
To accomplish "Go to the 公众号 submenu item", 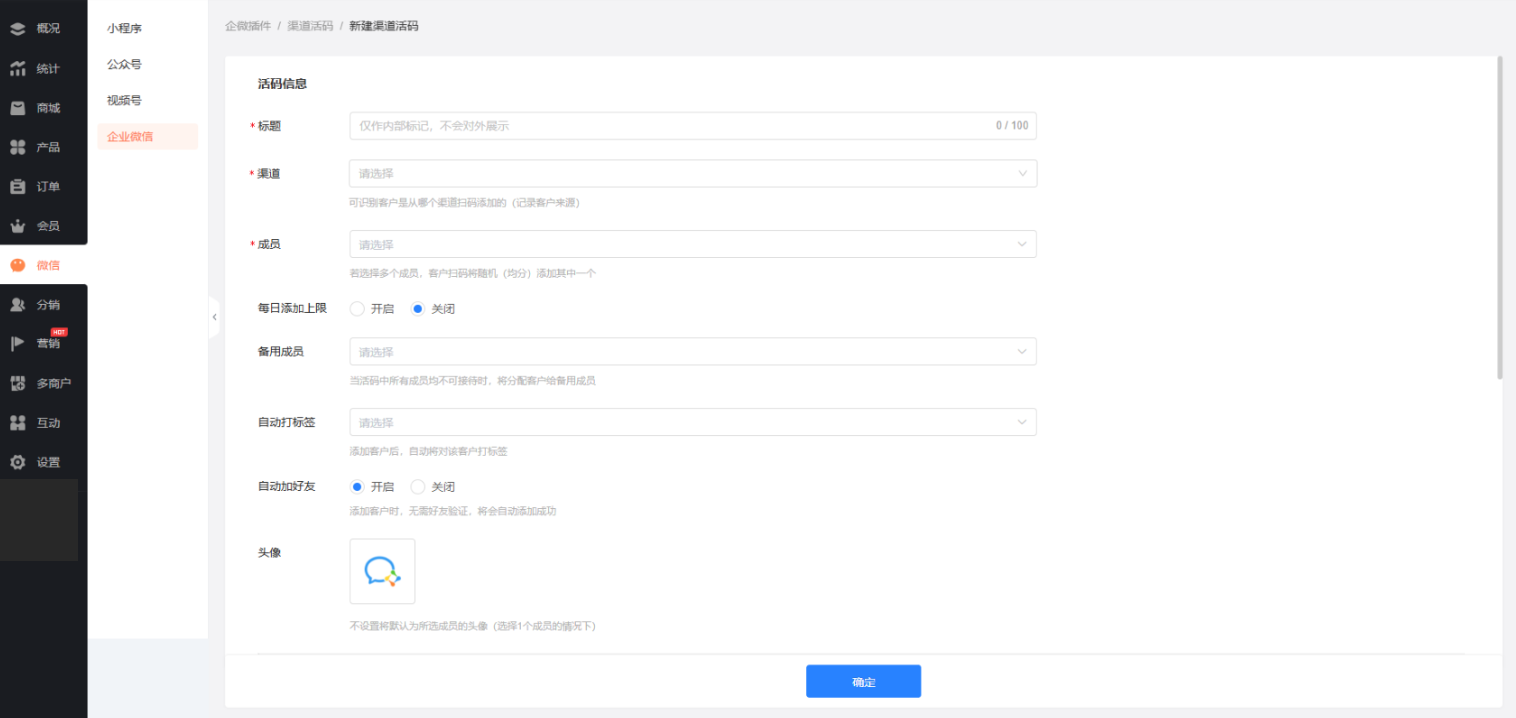I will [x=125, y=65].
